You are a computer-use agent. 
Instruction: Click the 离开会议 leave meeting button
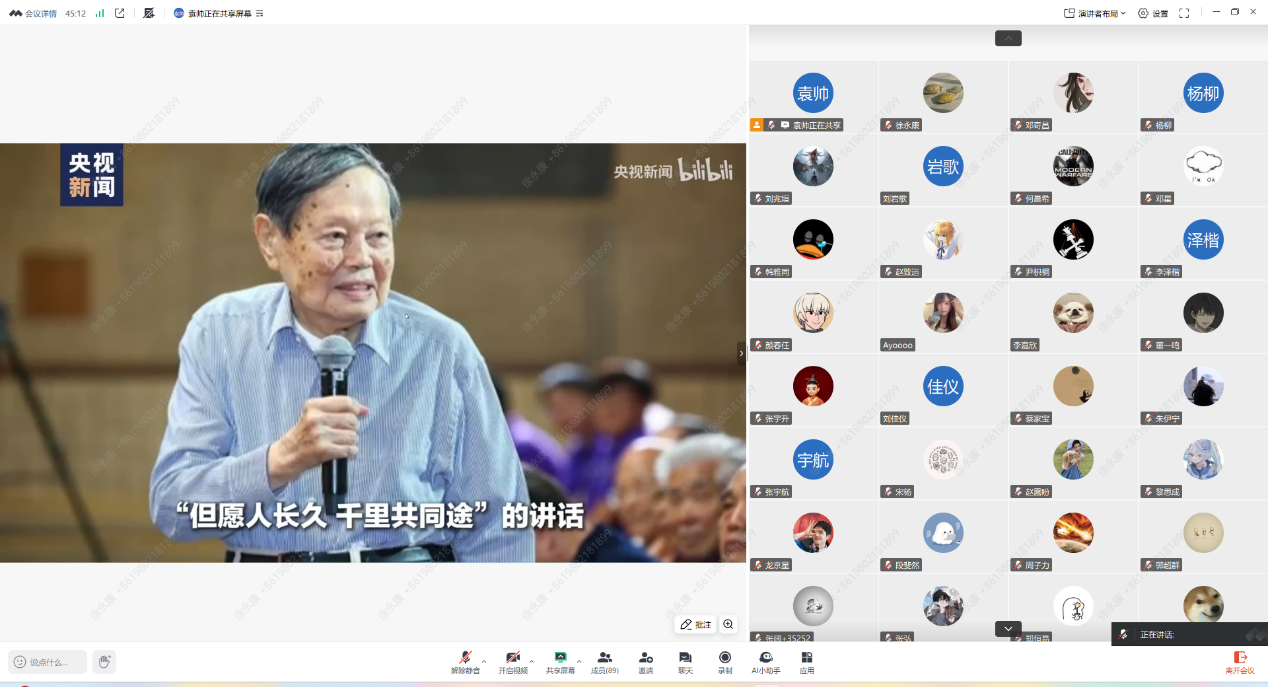(x=1240, y=661)
